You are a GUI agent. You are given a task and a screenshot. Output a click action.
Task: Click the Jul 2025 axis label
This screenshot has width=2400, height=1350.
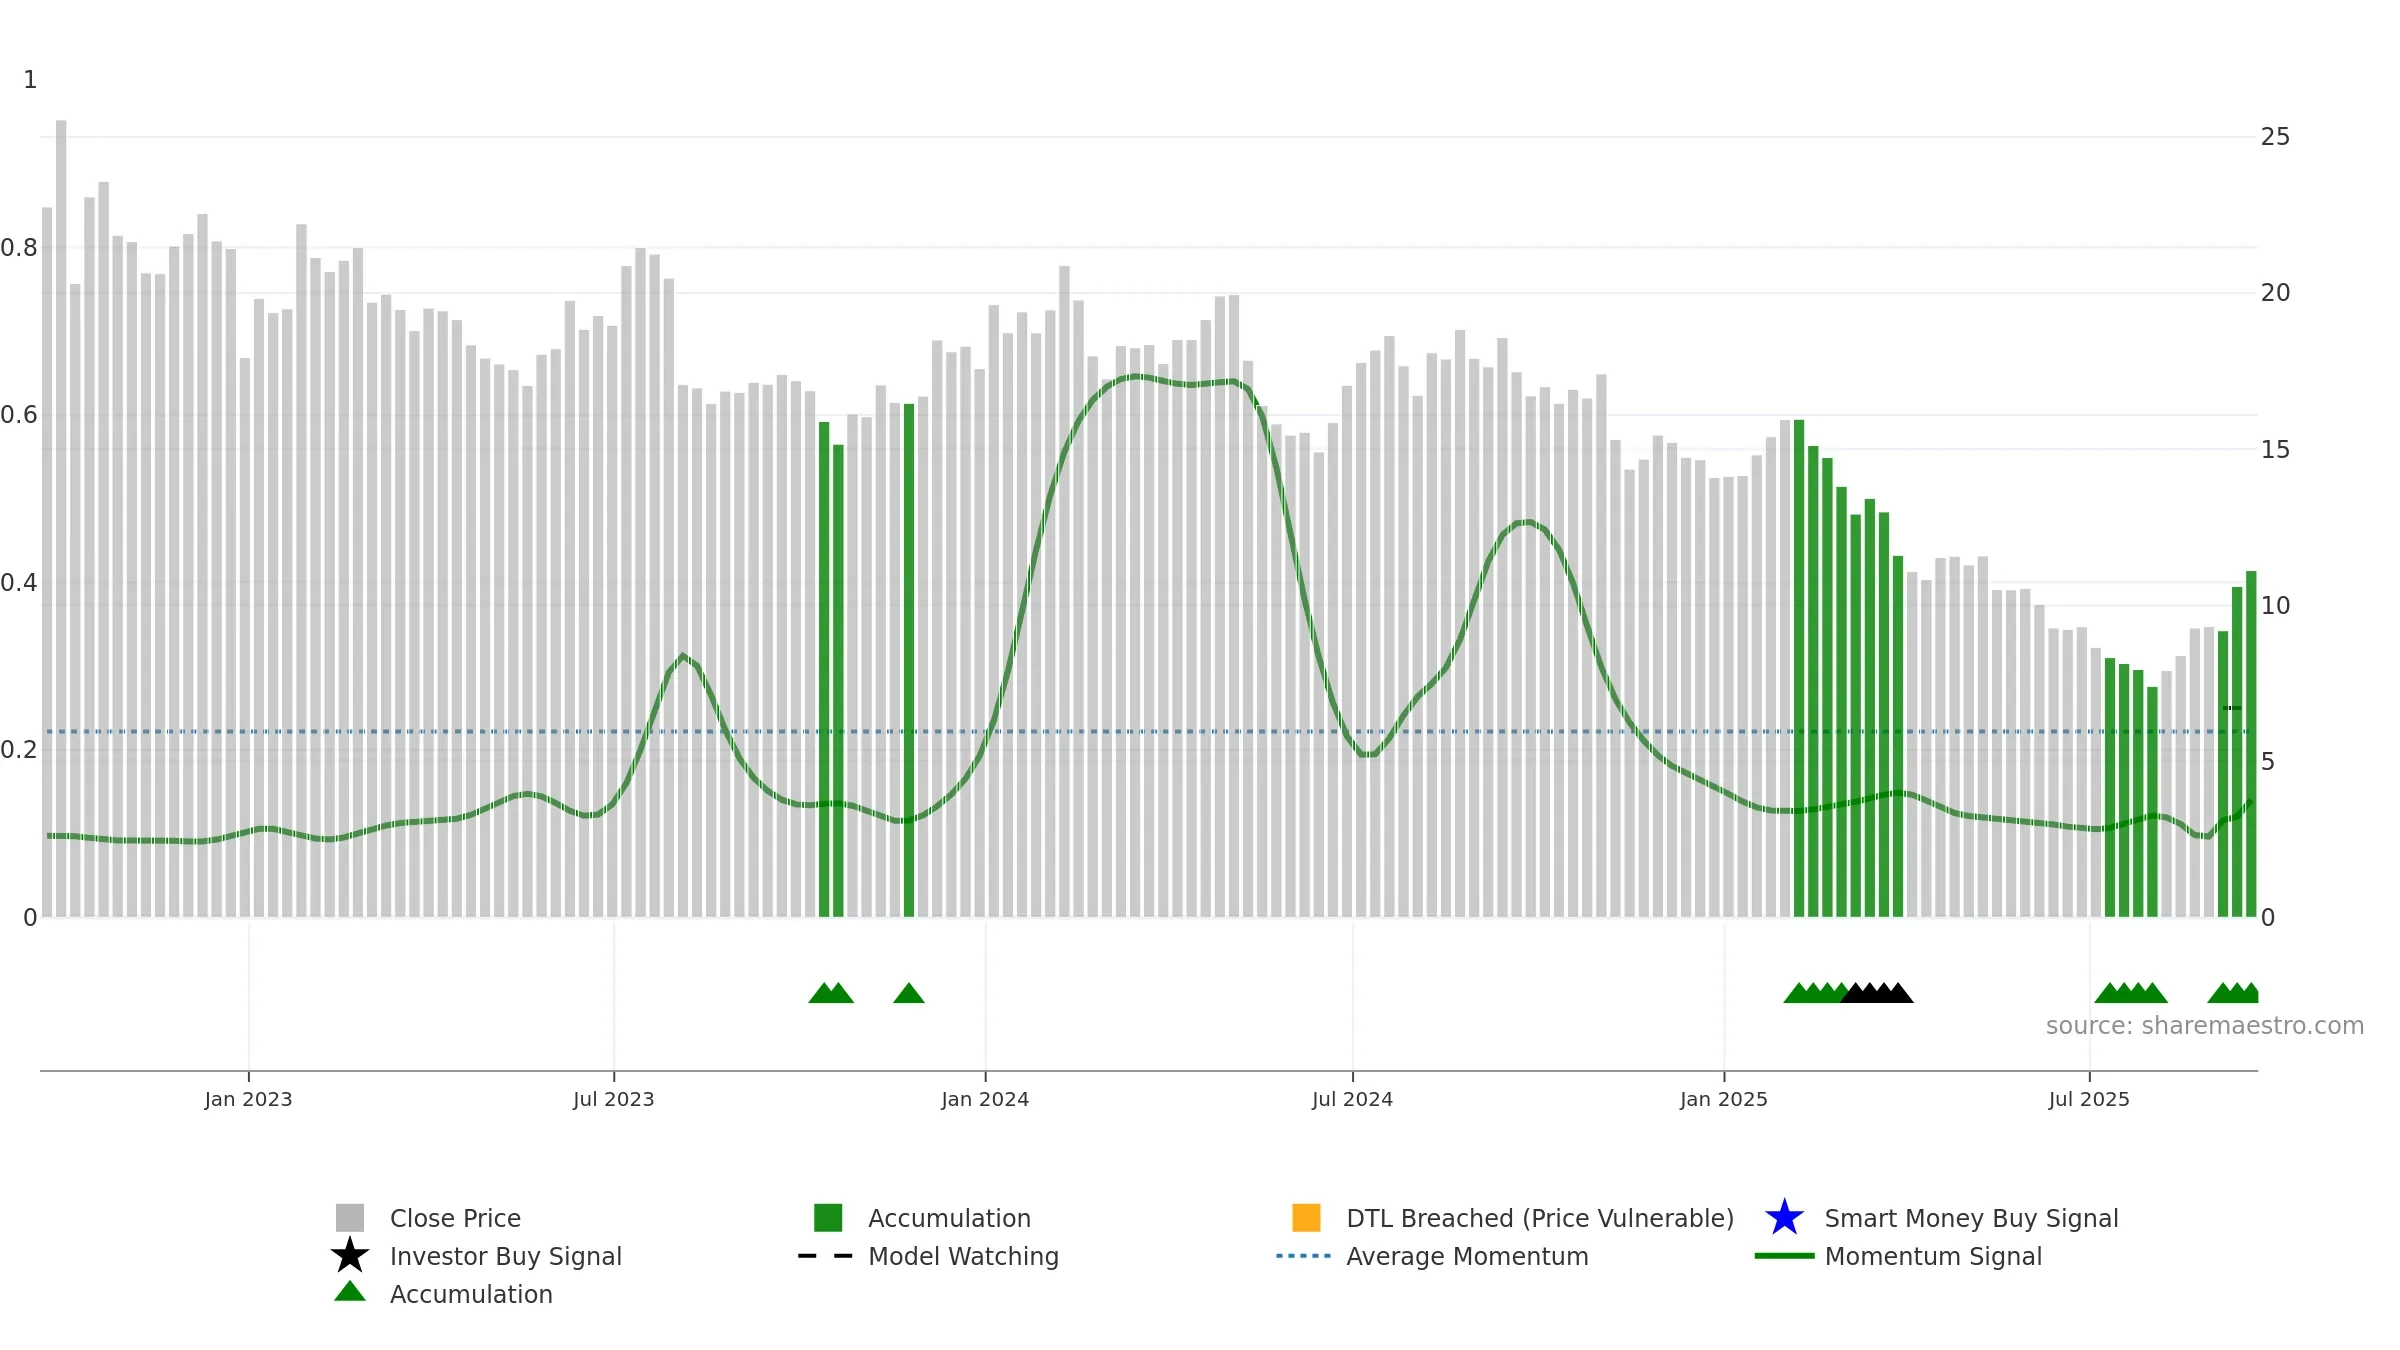[2089, 1100]
